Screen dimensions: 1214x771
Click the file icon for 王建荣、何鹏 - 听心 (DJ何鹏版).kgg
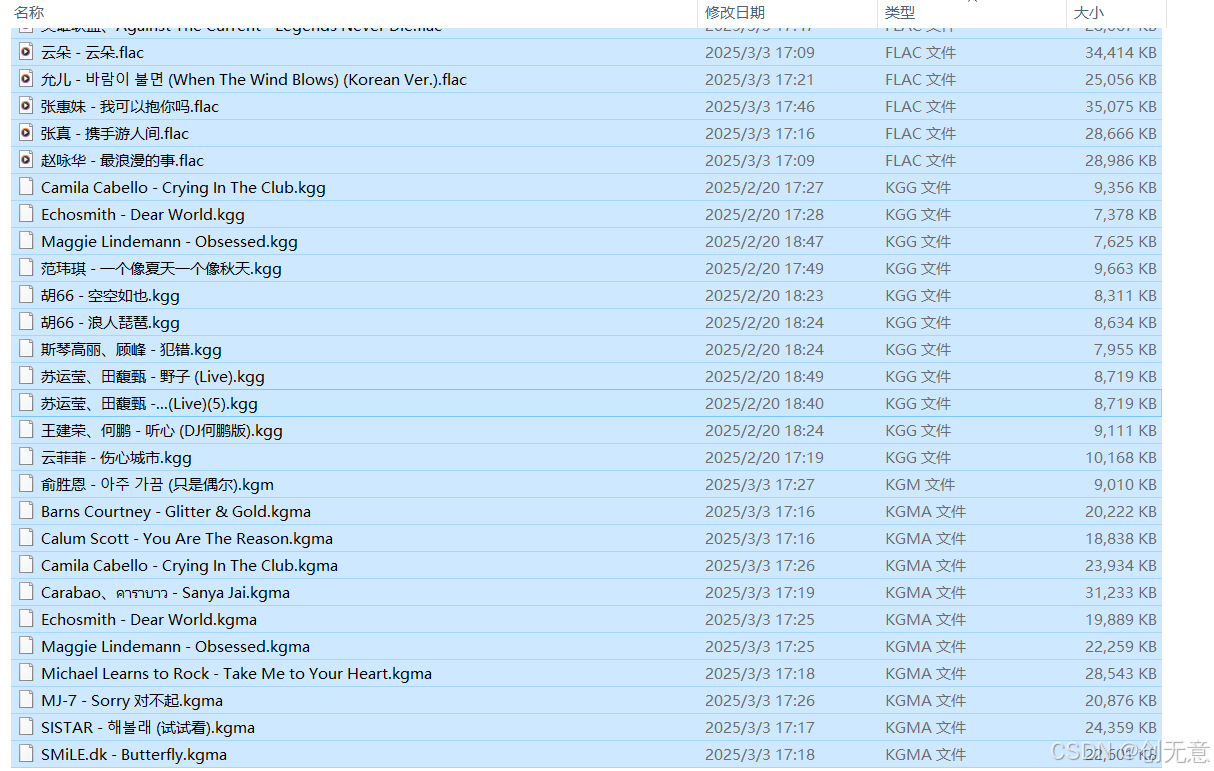pyautogui.click(x=26, y=430)
